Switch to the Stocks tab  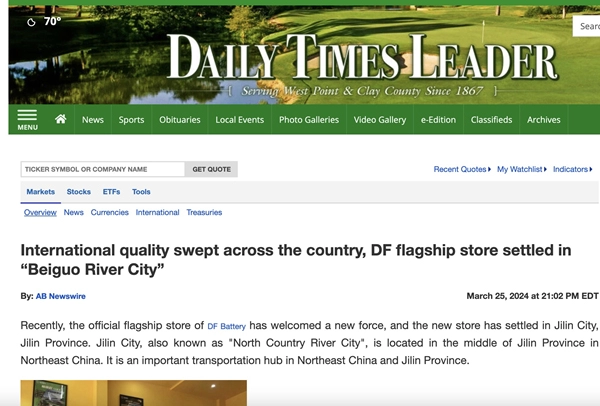click(x=78, y=192)
